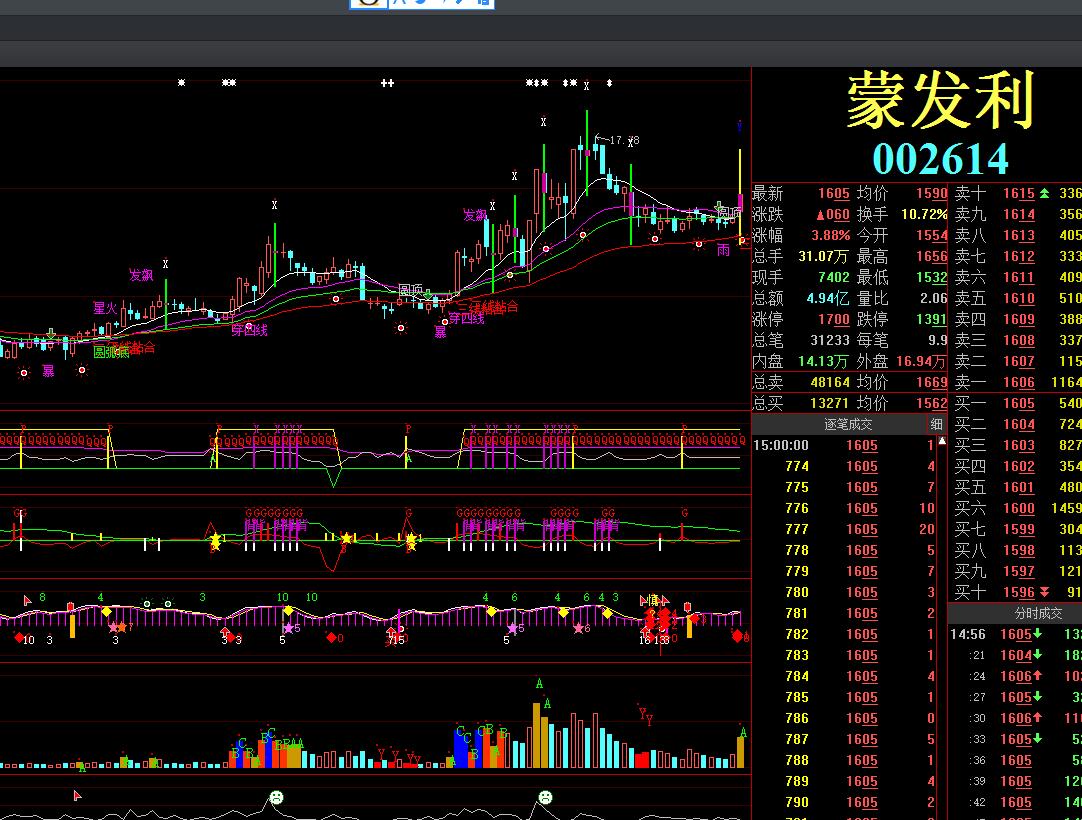
Task: Click the 总手 value 31.07万
Action: [x=823, y=256]
